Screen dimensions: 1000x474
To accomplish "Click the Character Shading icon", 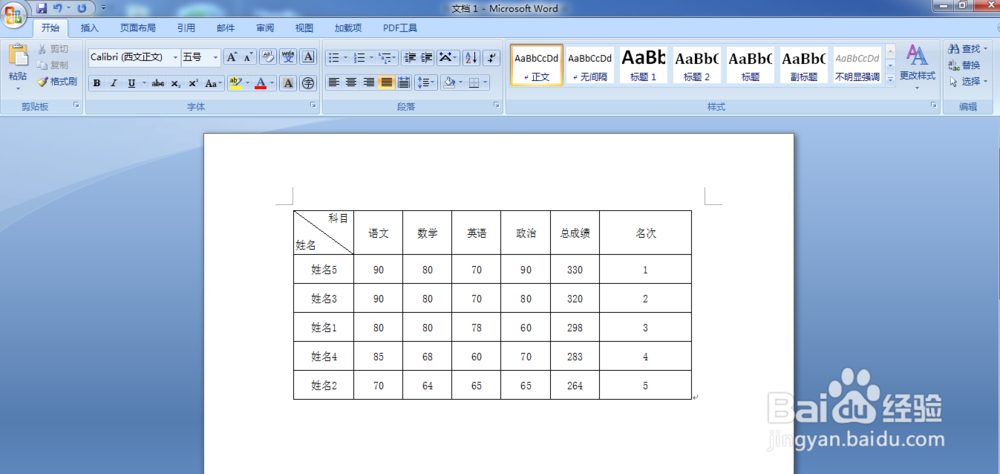I will pos(288,84).
